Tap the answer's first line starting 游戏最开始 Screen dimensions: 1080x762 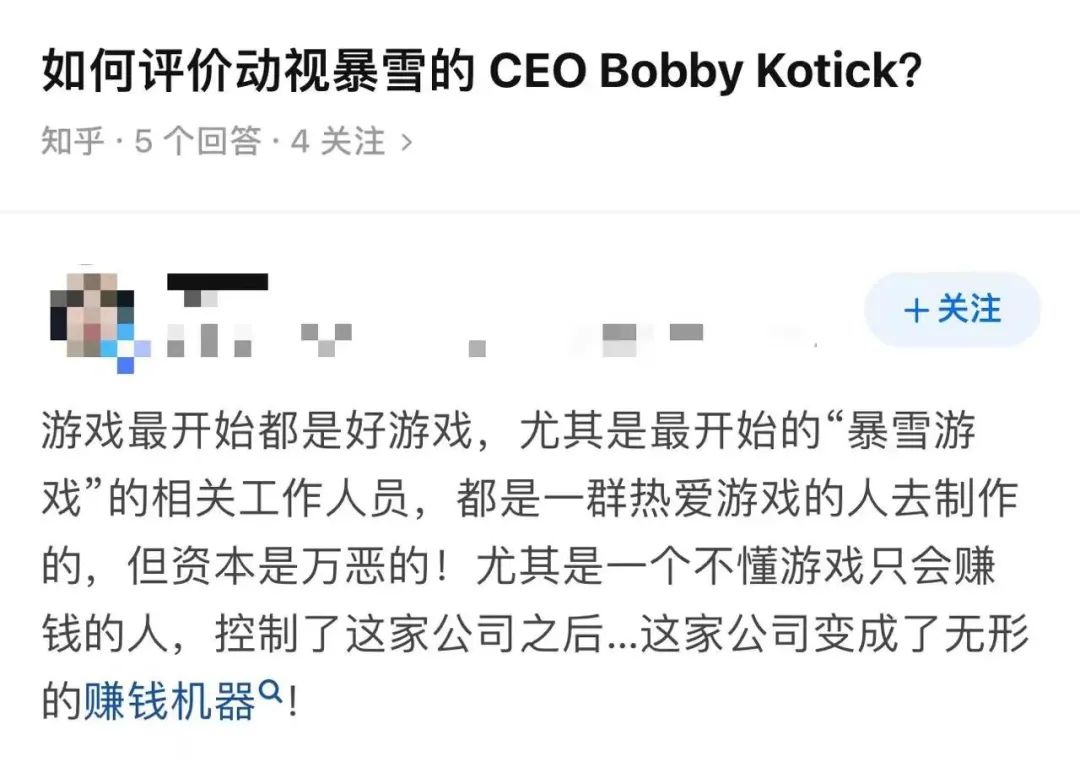270,436
